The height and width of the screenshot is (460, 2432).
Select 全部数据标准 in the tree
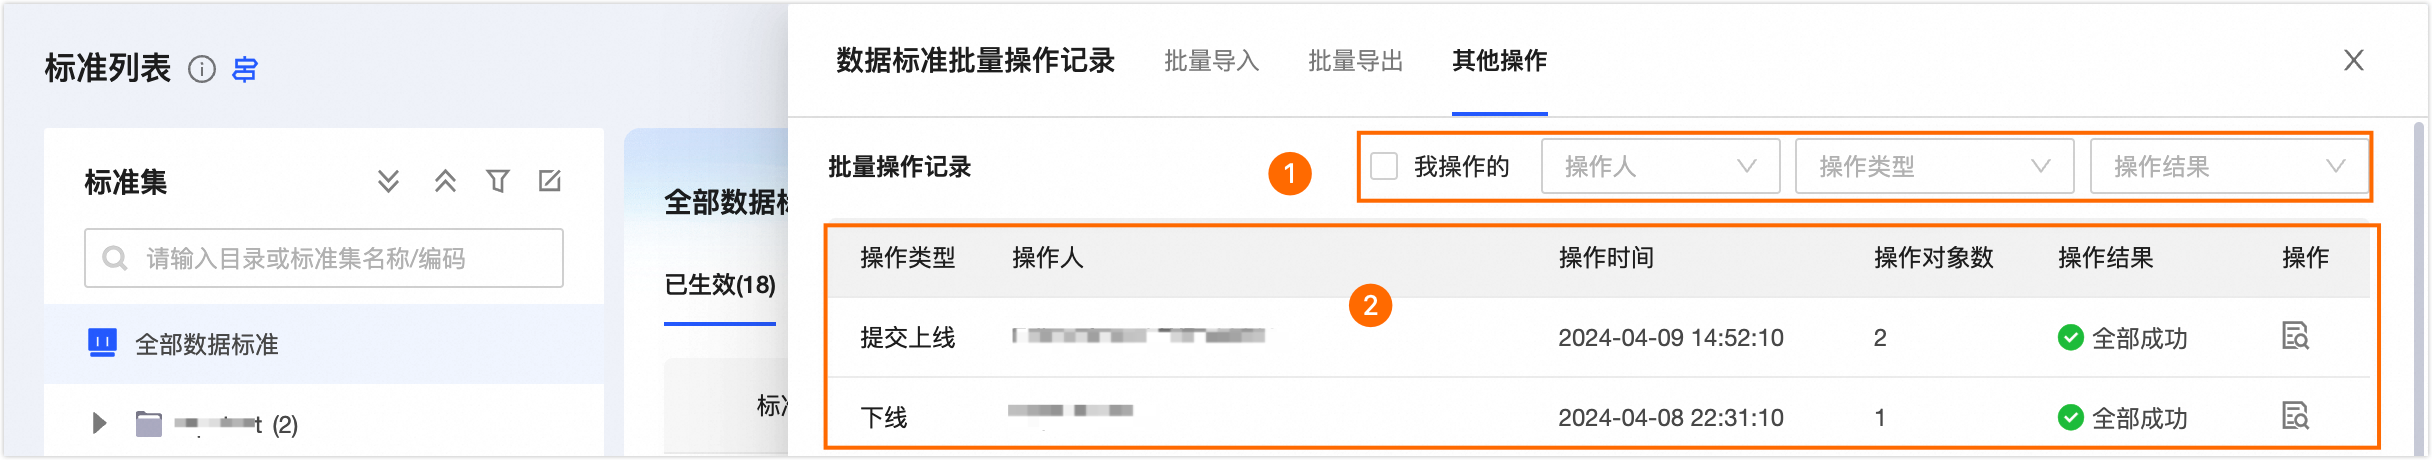click(x=207, y=344)
